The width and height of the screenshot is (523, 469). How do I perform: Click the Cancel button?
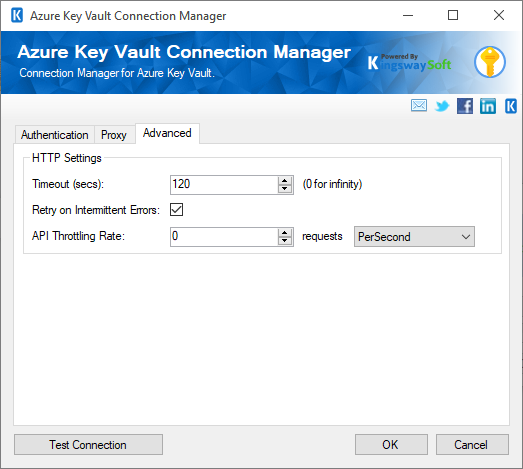(x=472, y=445)
